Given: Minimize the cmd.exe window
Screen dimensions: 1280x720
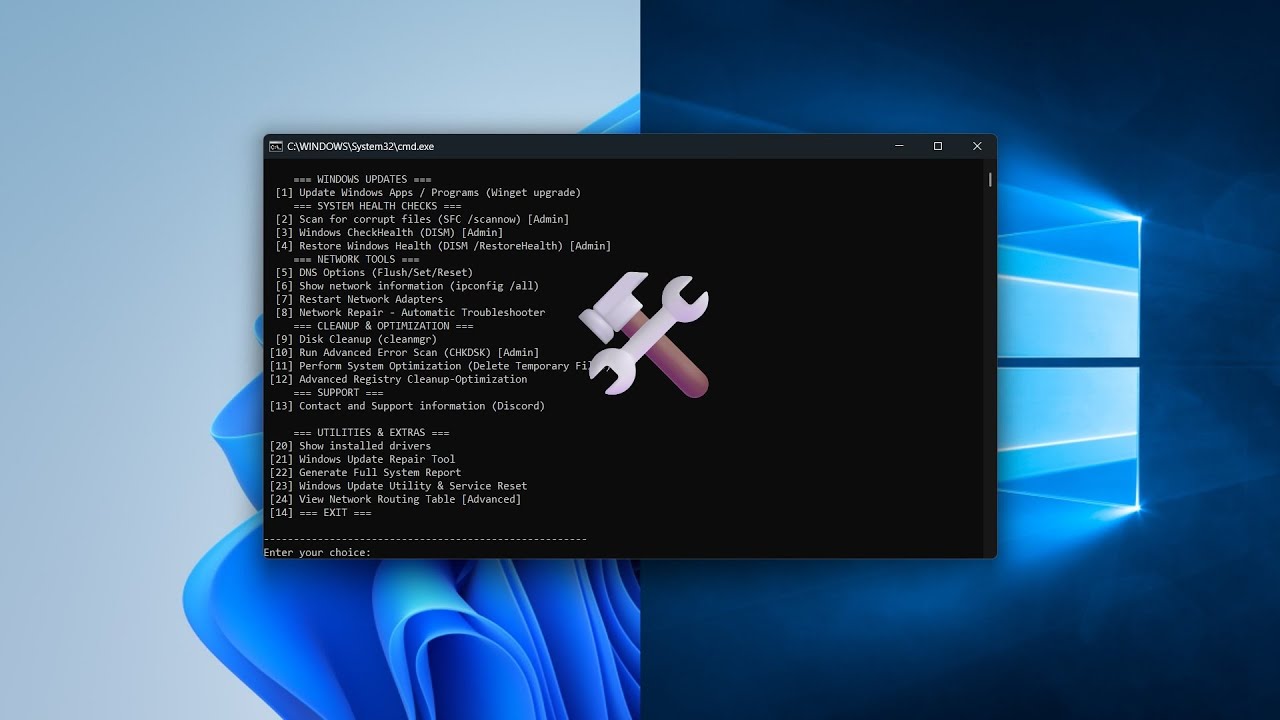Looking at the screenshot, I should pyautogui.click(x=898, y=146).
